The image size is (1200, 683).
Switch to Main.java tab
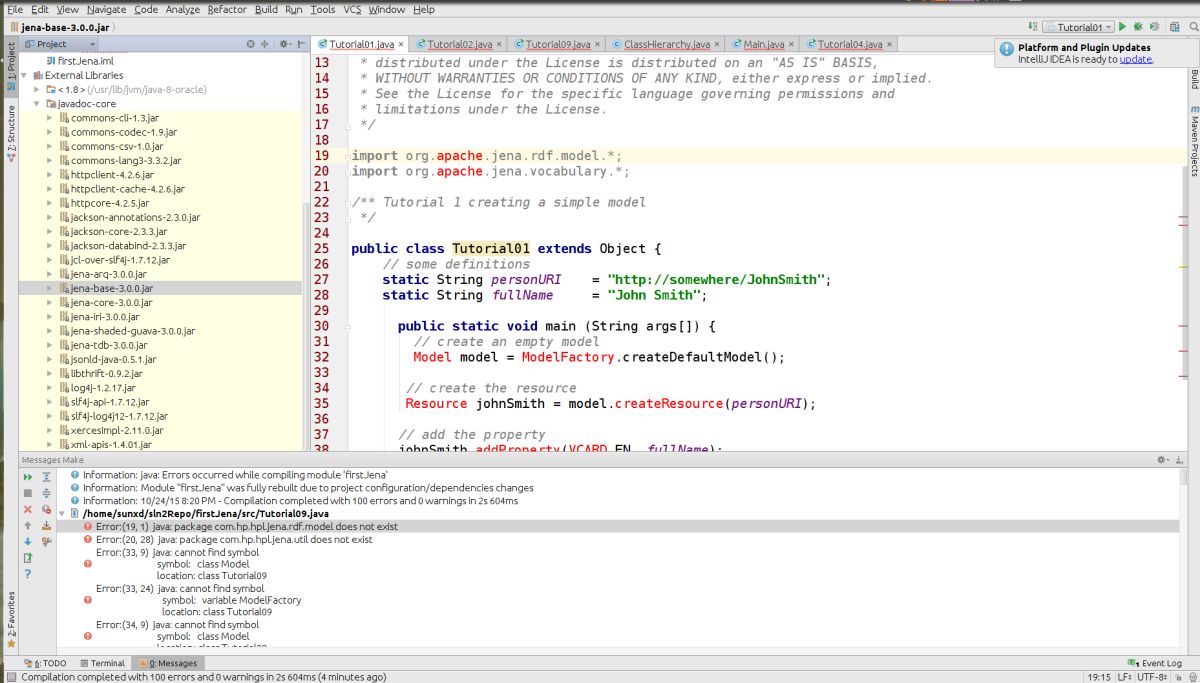(763, 44)
